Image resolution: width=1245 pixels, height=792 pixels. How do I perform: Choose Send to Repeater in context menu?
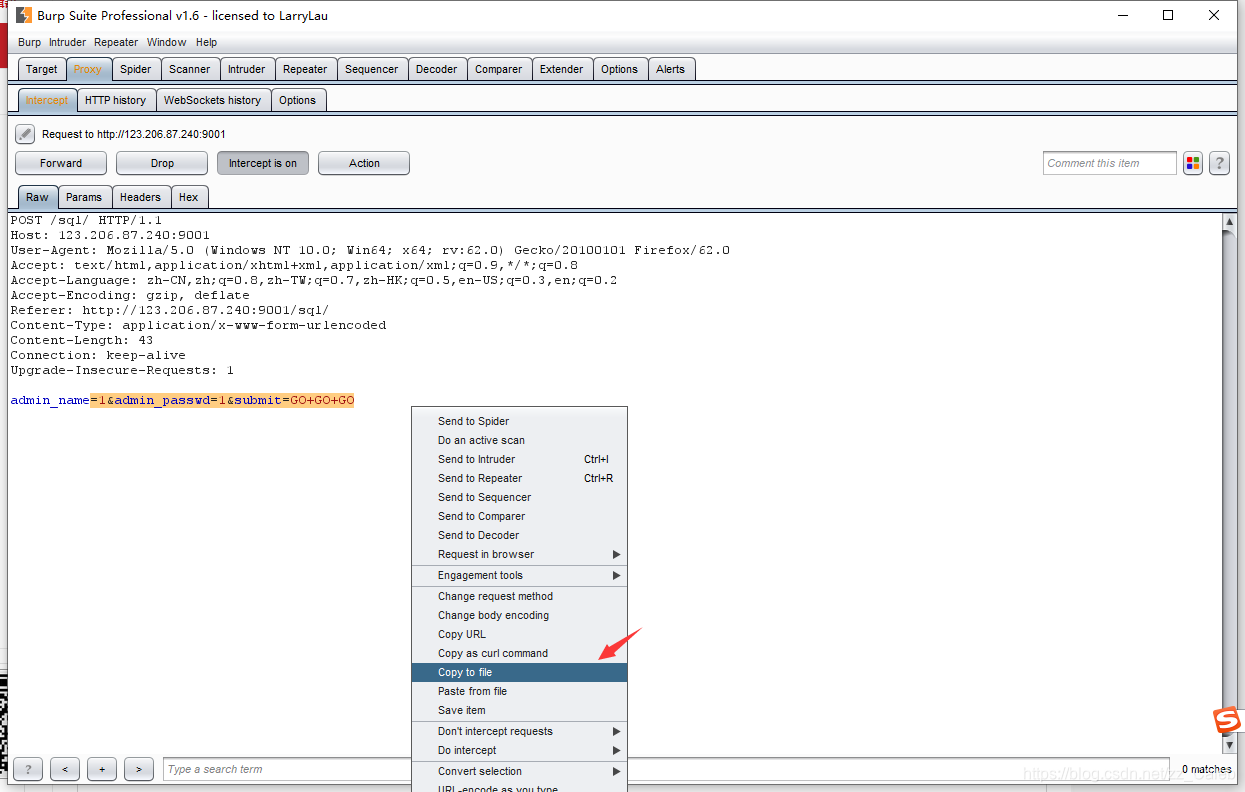519,478
